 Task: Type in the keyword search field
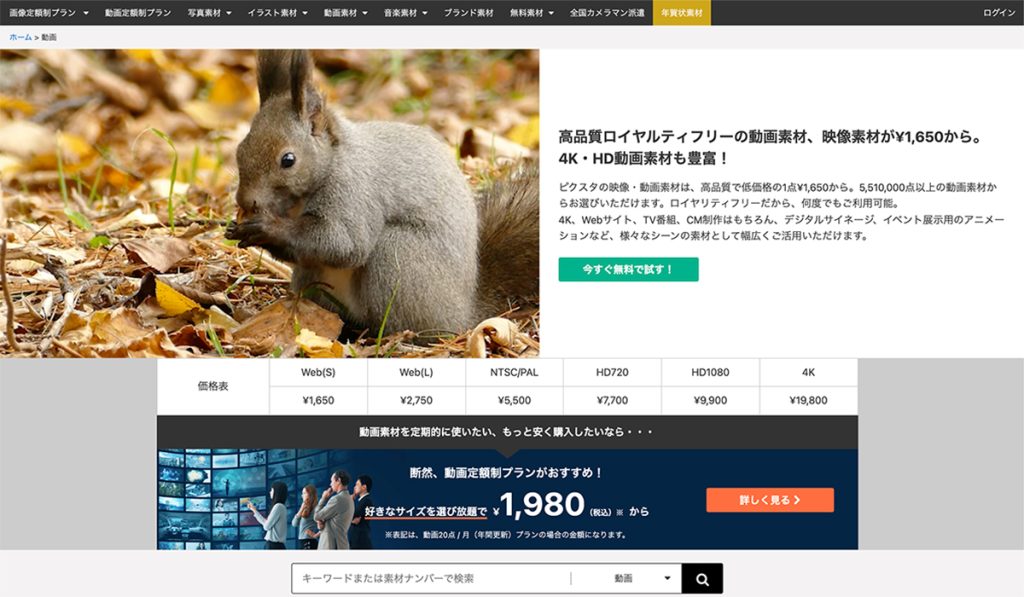(430, 578)
